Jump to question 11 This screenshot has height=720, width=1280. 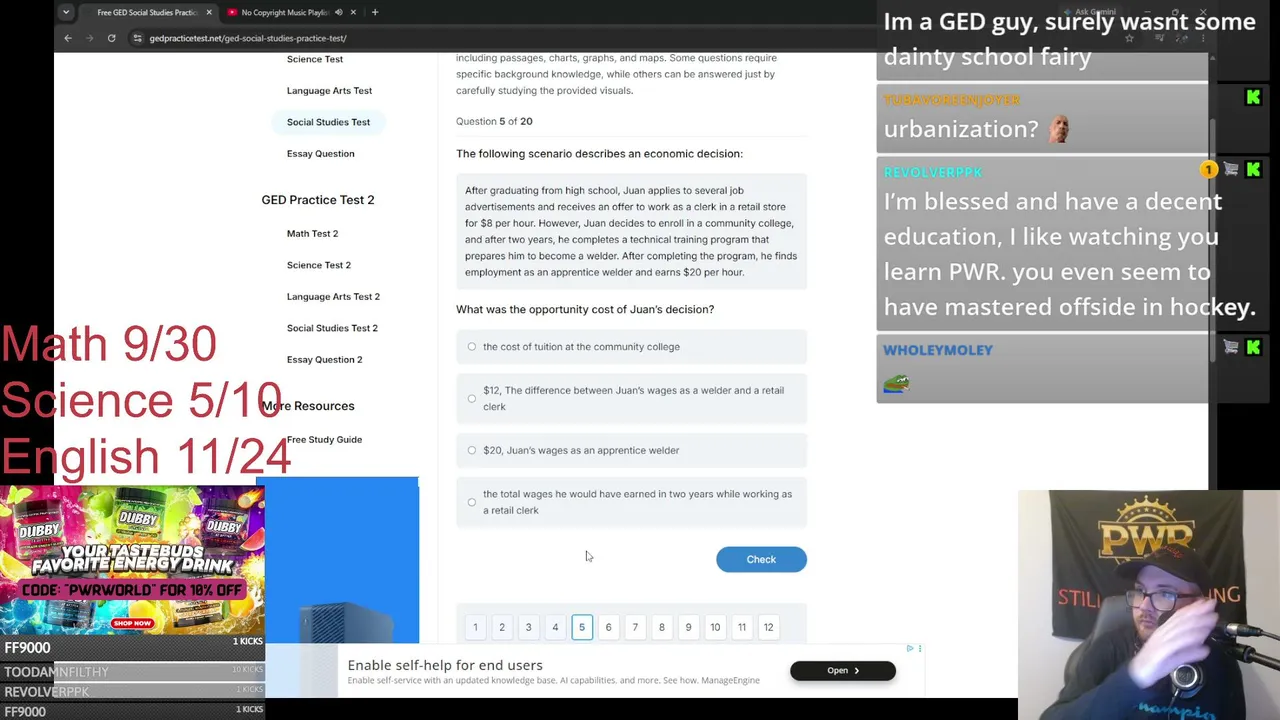coord(742,627)
